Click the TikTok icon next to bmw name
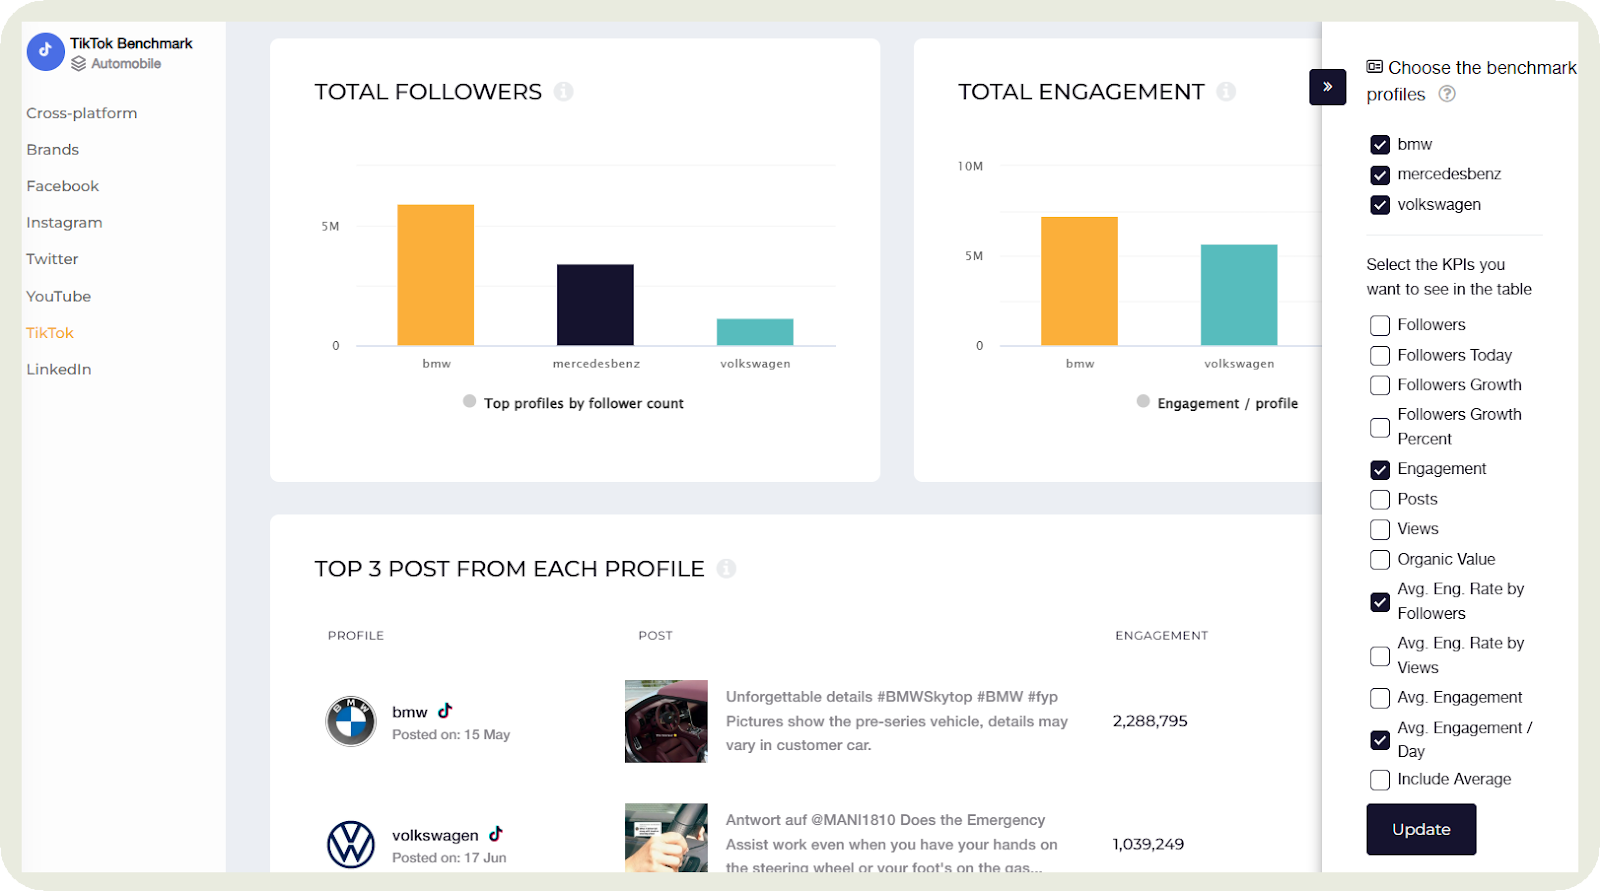This screenshot has height=891, width=1600. coord(445,711)
